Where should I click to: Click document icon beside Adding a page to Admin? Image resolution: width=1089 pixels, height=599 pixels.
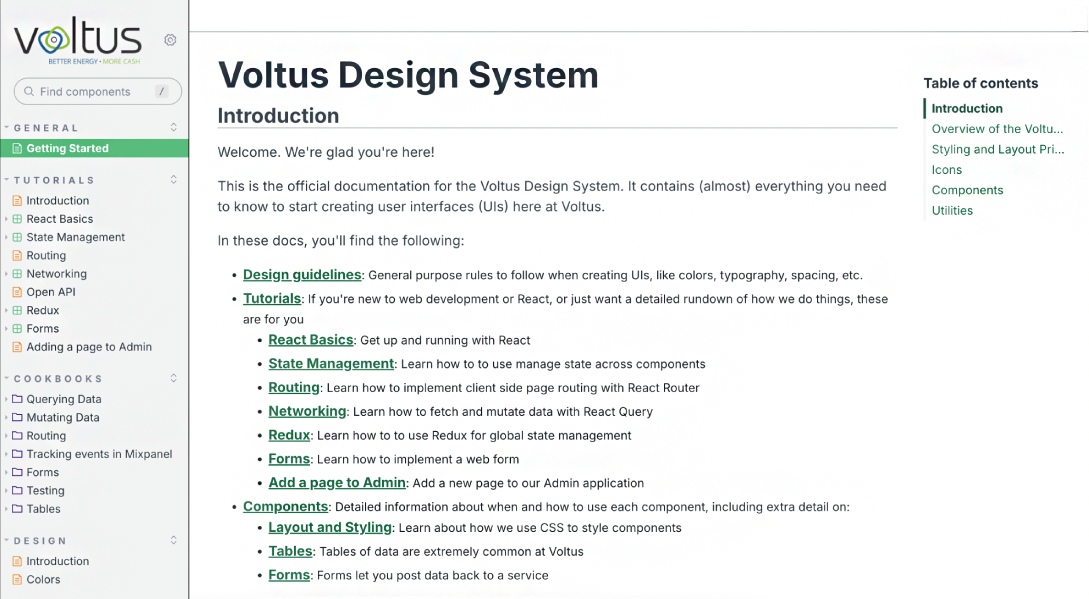point(17,347)
